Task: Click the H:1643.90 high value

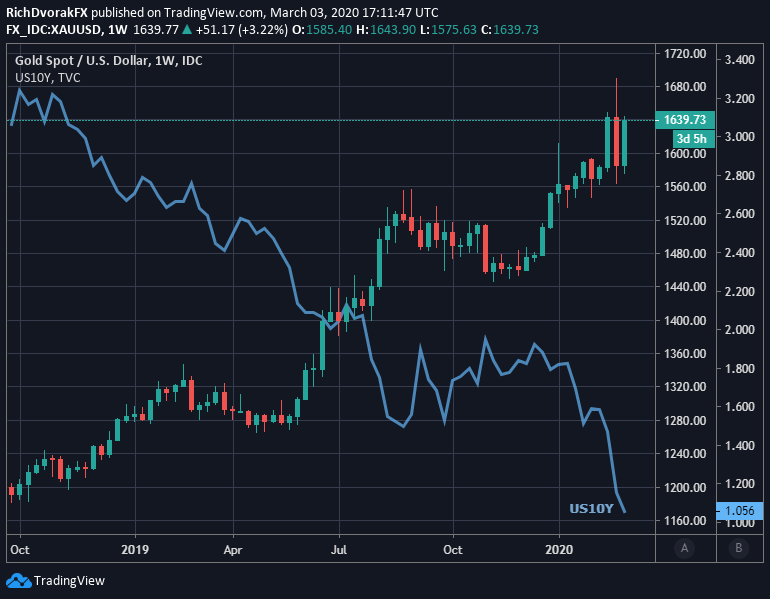Action: coord(386,30)
